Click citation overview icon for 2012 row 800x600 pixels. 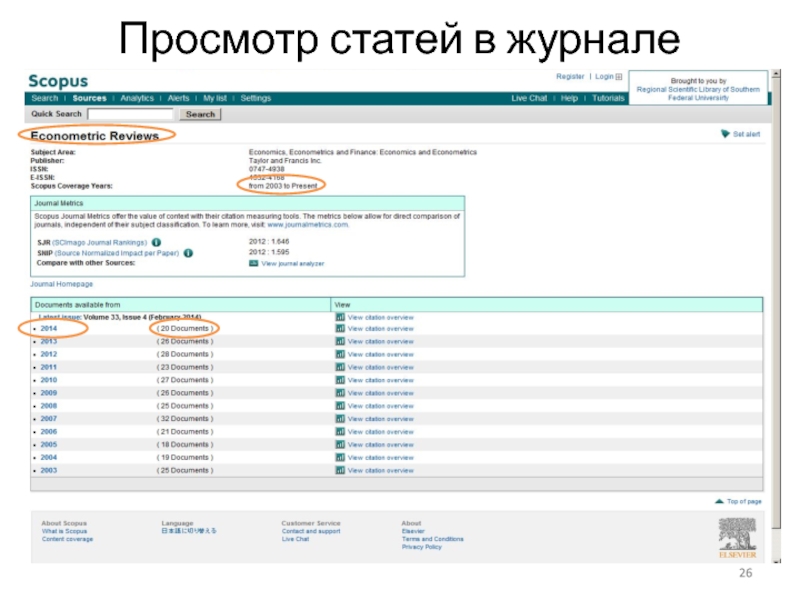[x=340, y=354]
